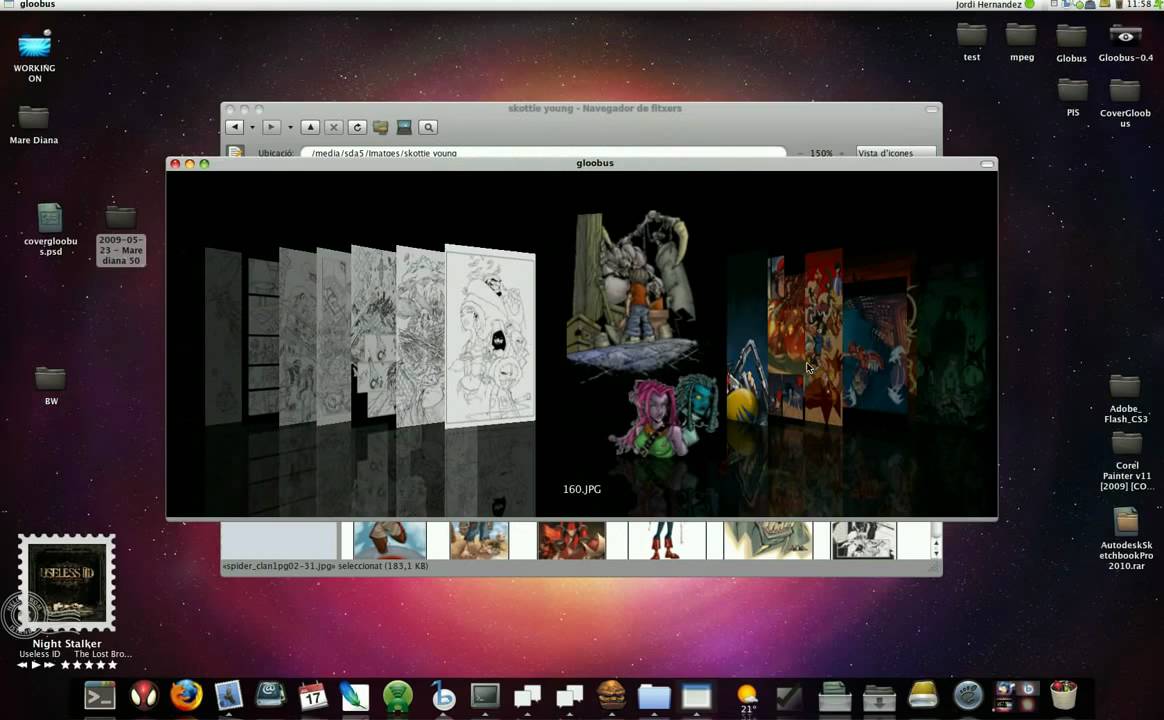Image resolution: width=1164 pixels, height=720 pixels.
Task: Click the magnifier search icon in file browser
Action: [x=428, y=127]
